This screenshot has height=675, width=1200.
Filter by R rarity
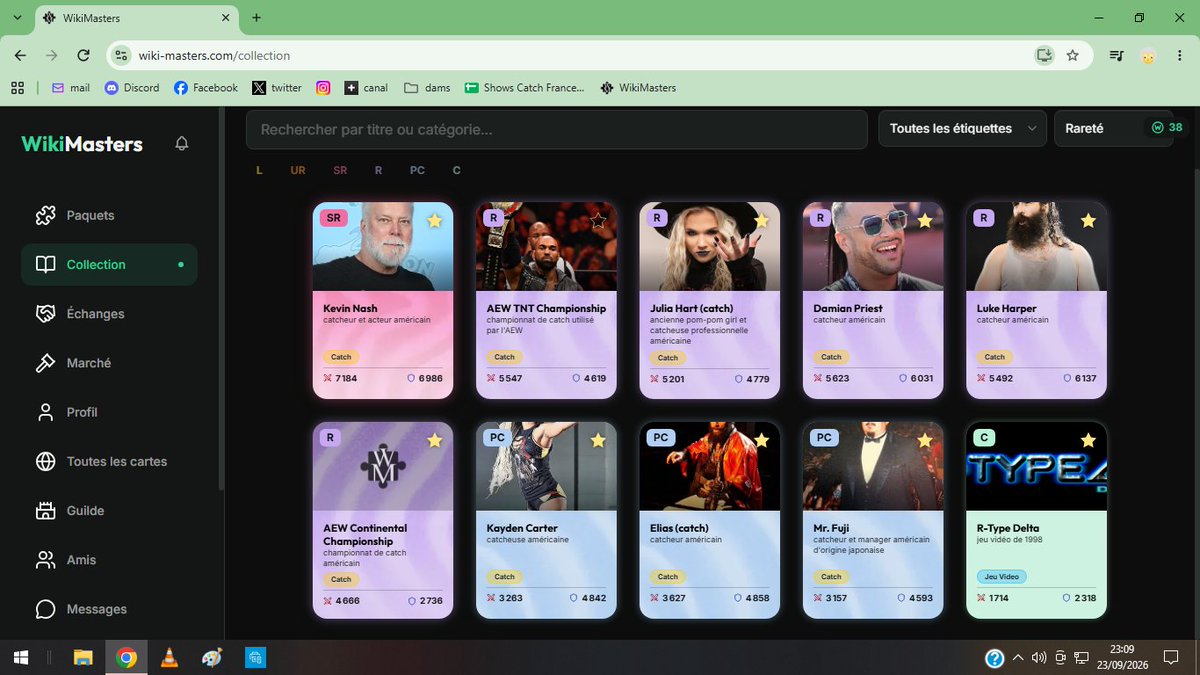378,170
